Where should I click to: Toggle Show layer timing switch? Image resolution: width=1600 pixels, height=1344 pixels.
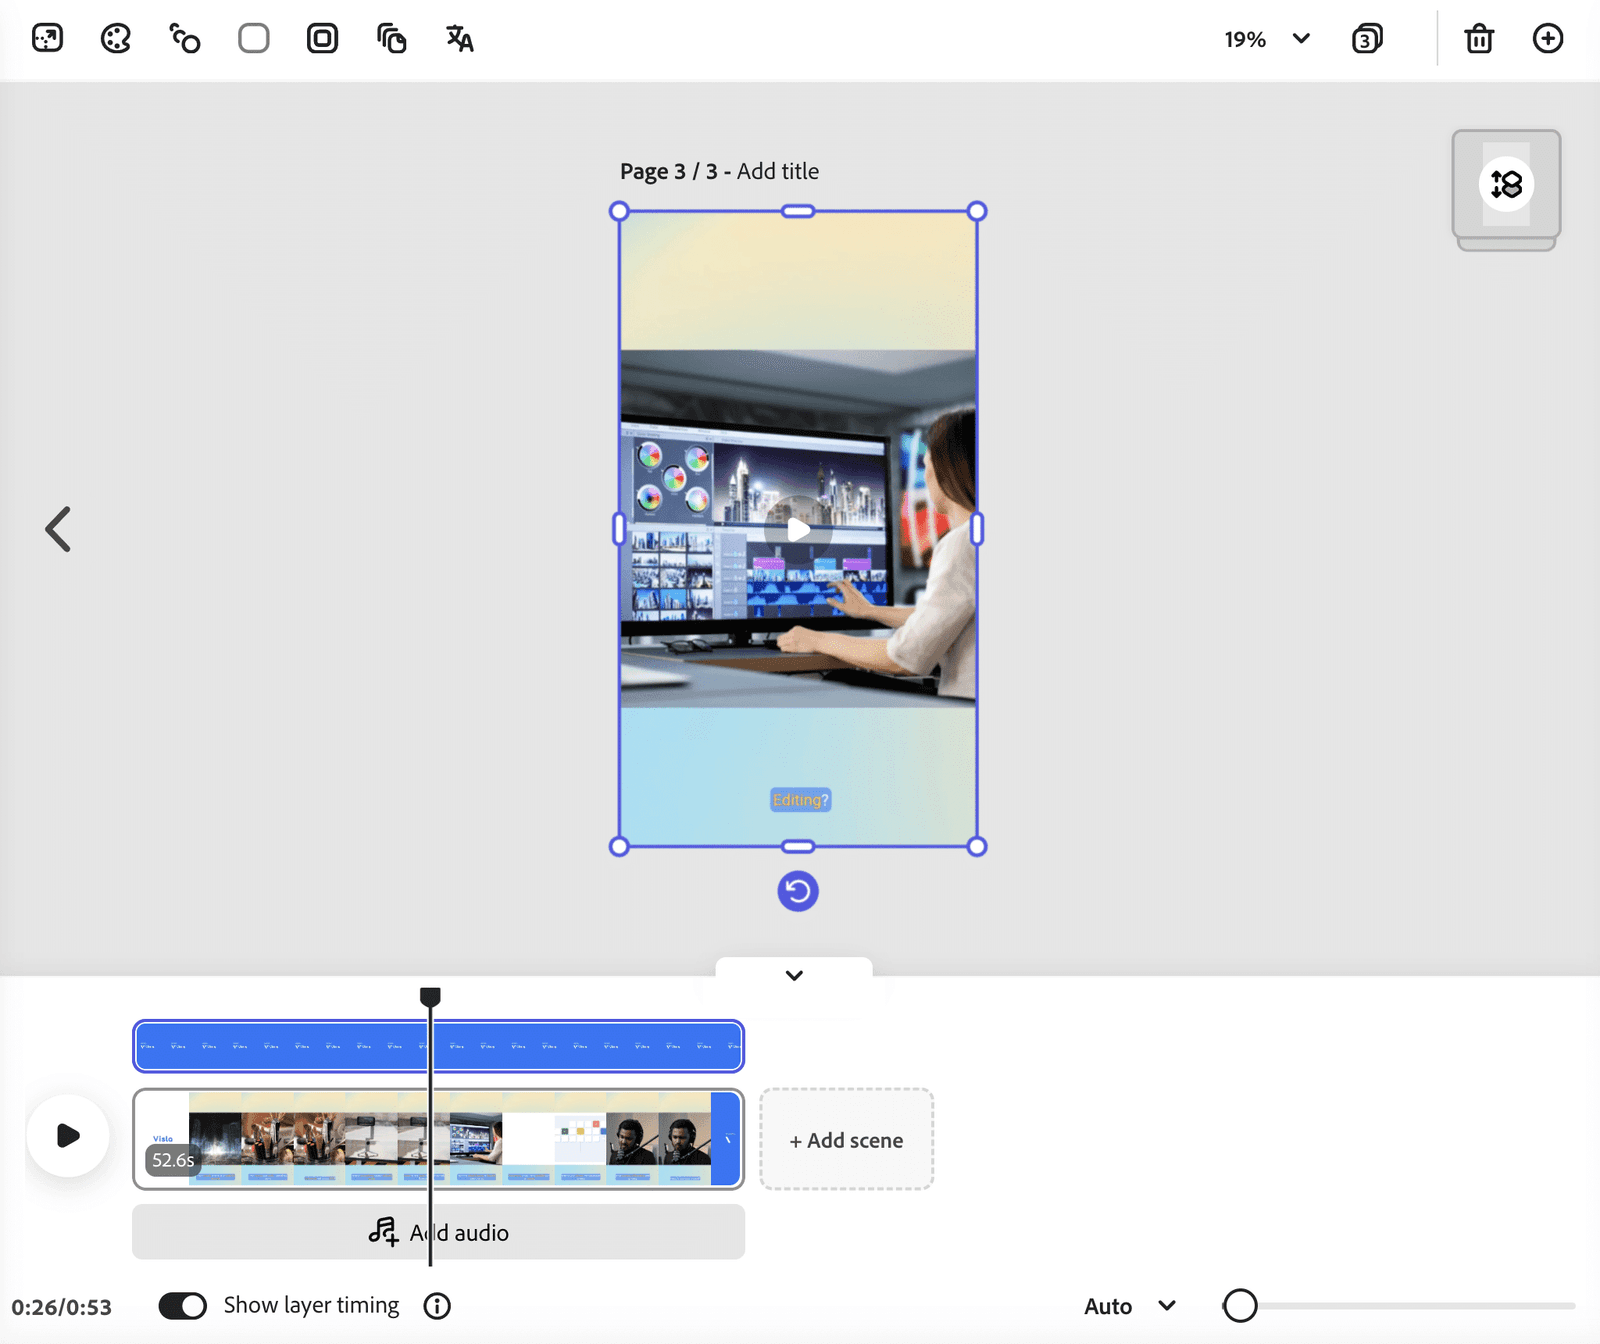[183, 1306]
